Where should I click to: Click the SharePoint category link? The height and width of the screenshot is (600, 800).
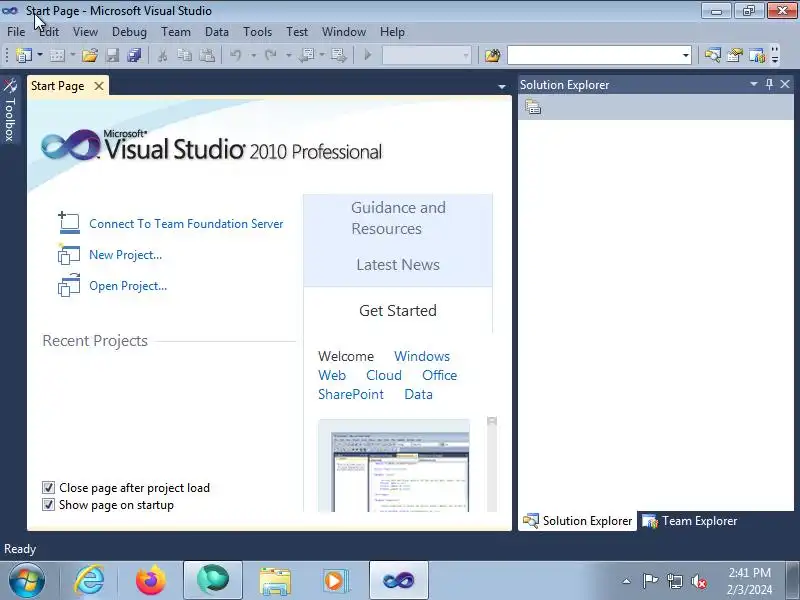tap(351, 394)
